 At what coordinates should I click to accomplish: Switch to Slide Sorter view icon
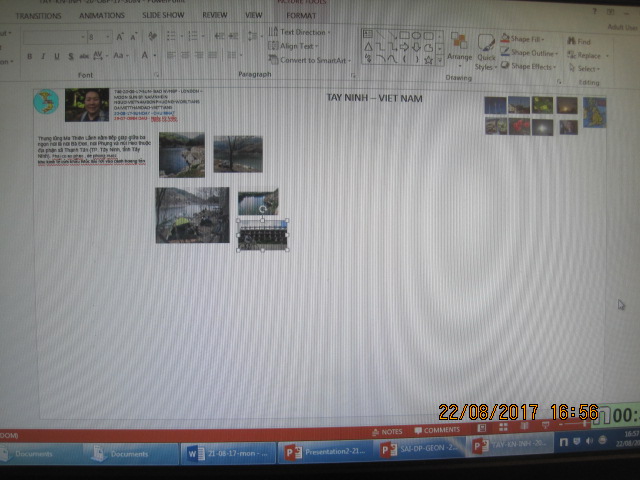click(503, 427)
